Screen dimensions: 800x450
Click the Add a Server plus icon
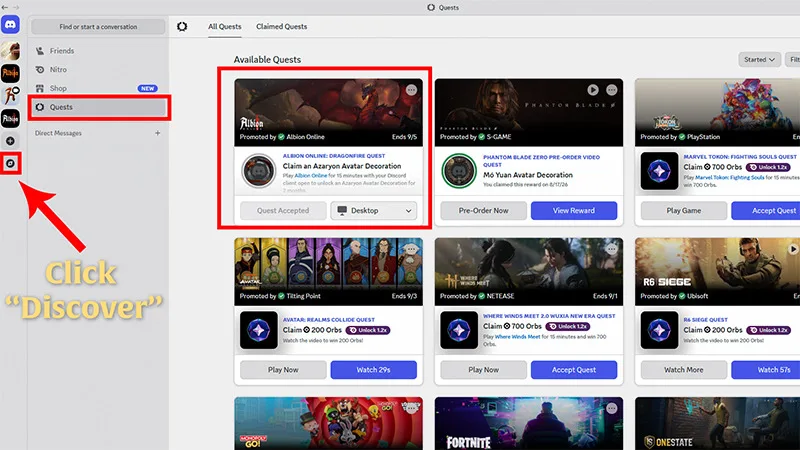click(x=10, y=141)
